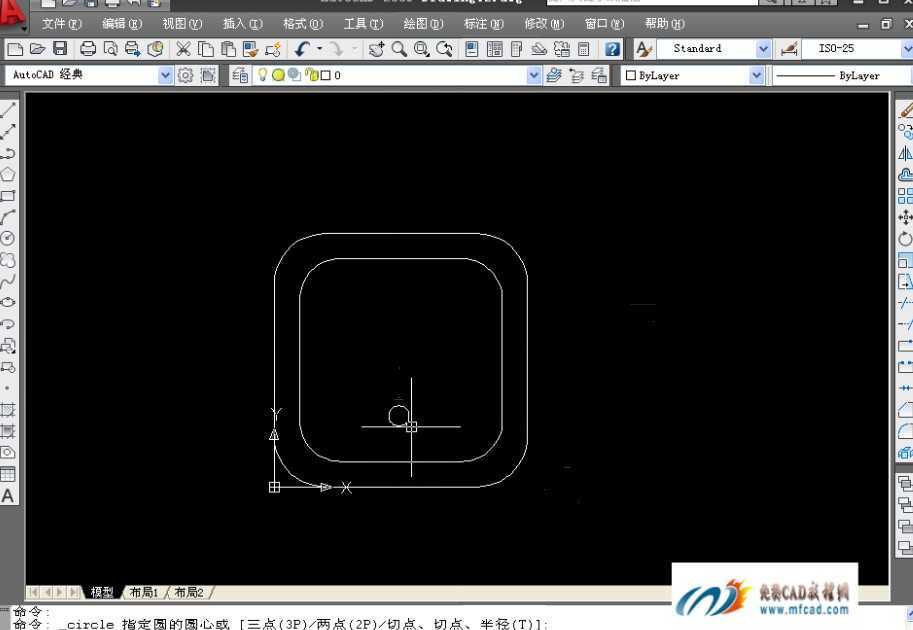Click the Zoom Previous icon
This screenshot has width=913, height=630.
(444, 49)
